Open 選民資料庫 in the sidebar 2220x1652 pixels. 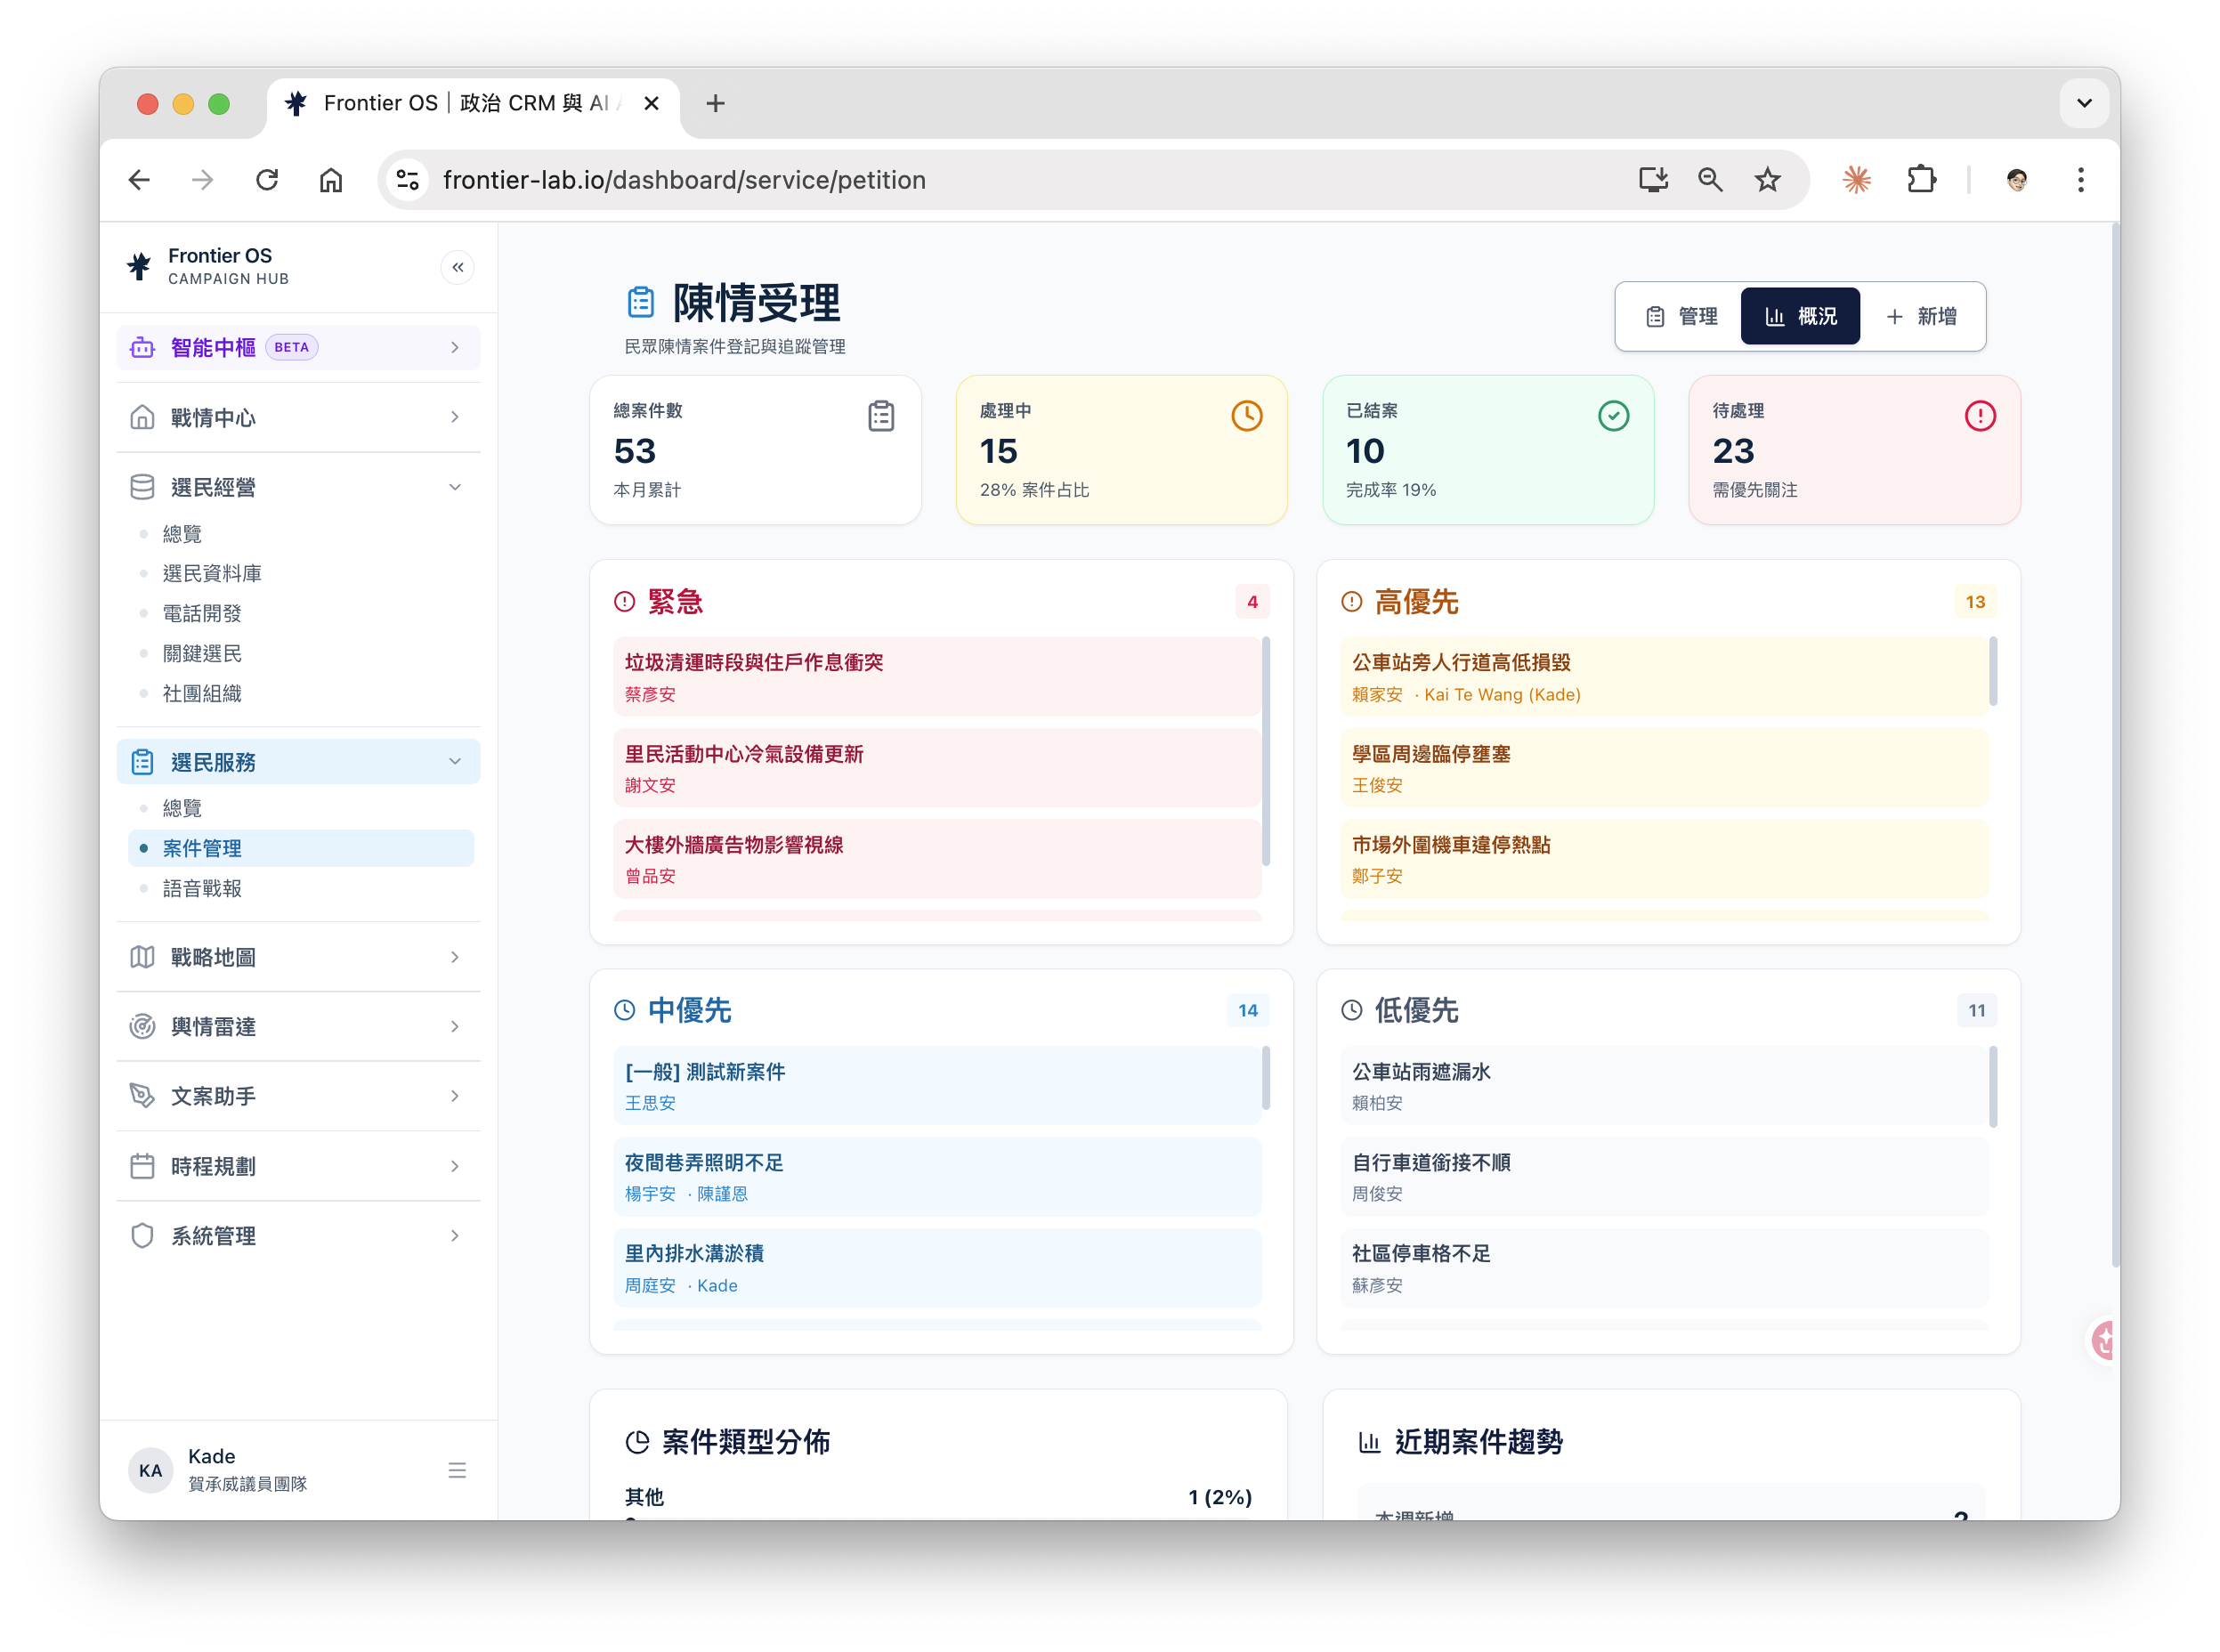[301, 573]
